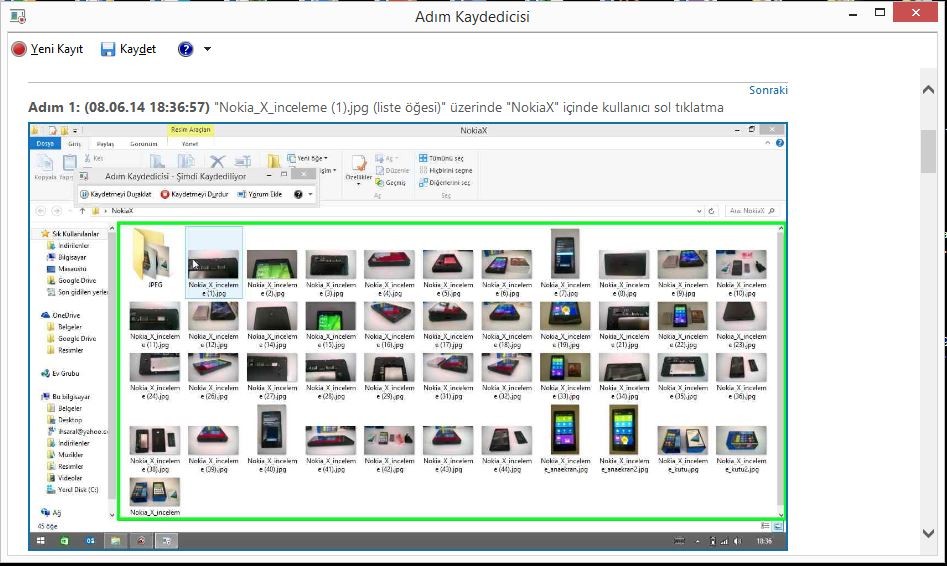
Task: Click the main window vertical scrollbar thumb
Action: point(928,152)
